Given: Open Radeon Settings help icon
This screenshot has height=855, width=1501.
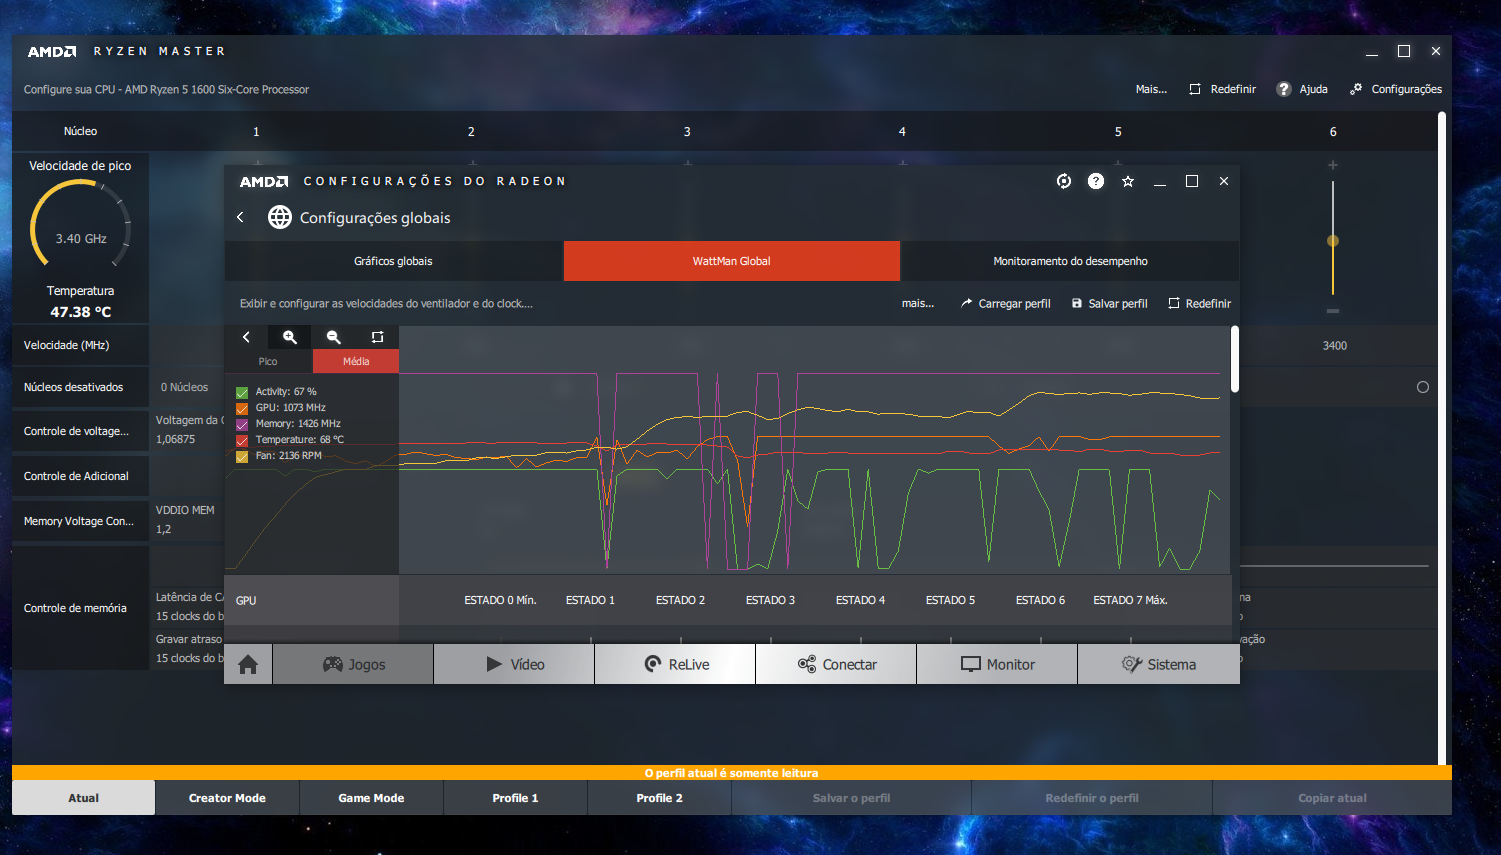Looking at the screenshot, I should pyautogui.click(x=1096, y=181).
